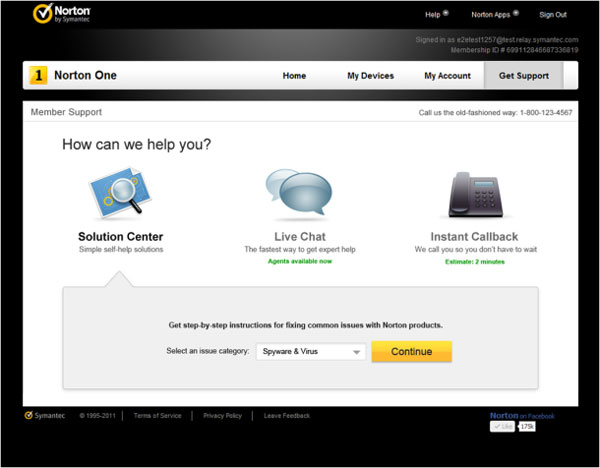This screenshot has height=468, width=600.
Task: Click the "Estimate: 2 minutes" text
Action: [474, 262]
